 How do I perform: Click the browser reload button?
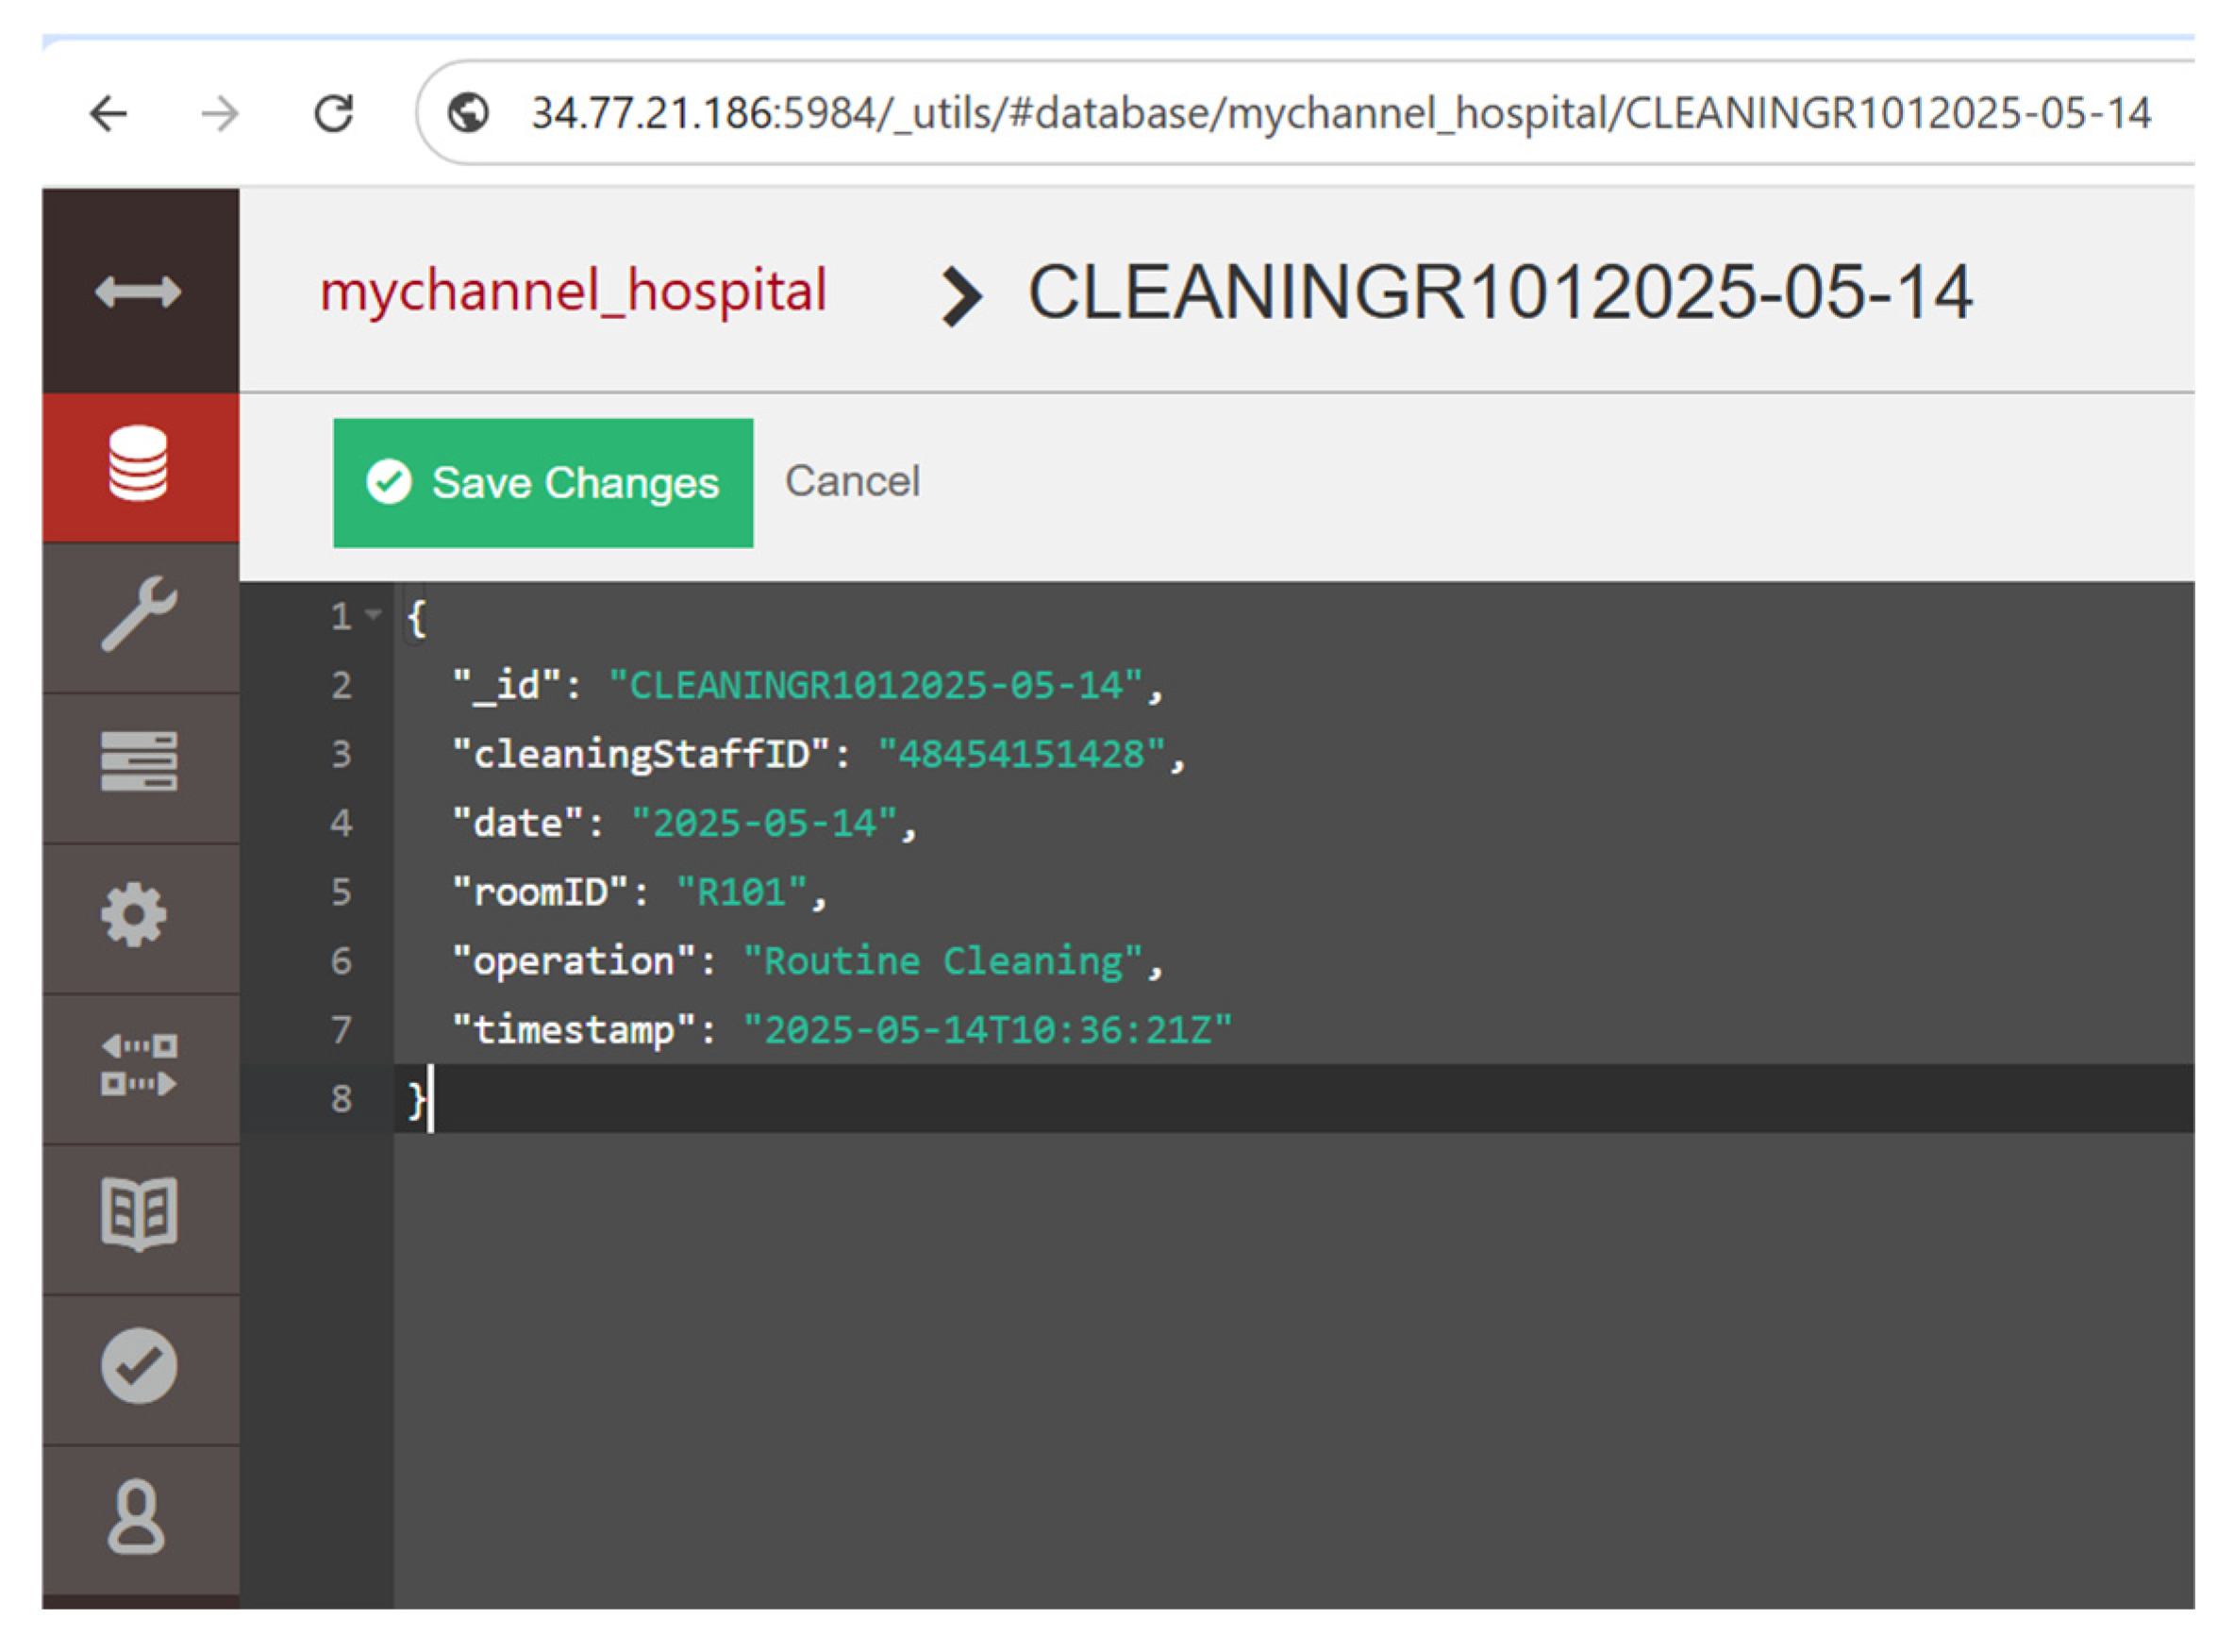click(x=334, y=113)
